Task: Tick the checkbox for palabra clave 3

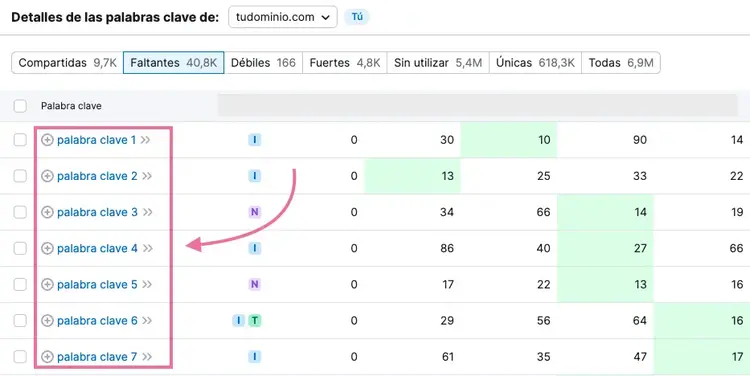Action: (x=20, y=212)
